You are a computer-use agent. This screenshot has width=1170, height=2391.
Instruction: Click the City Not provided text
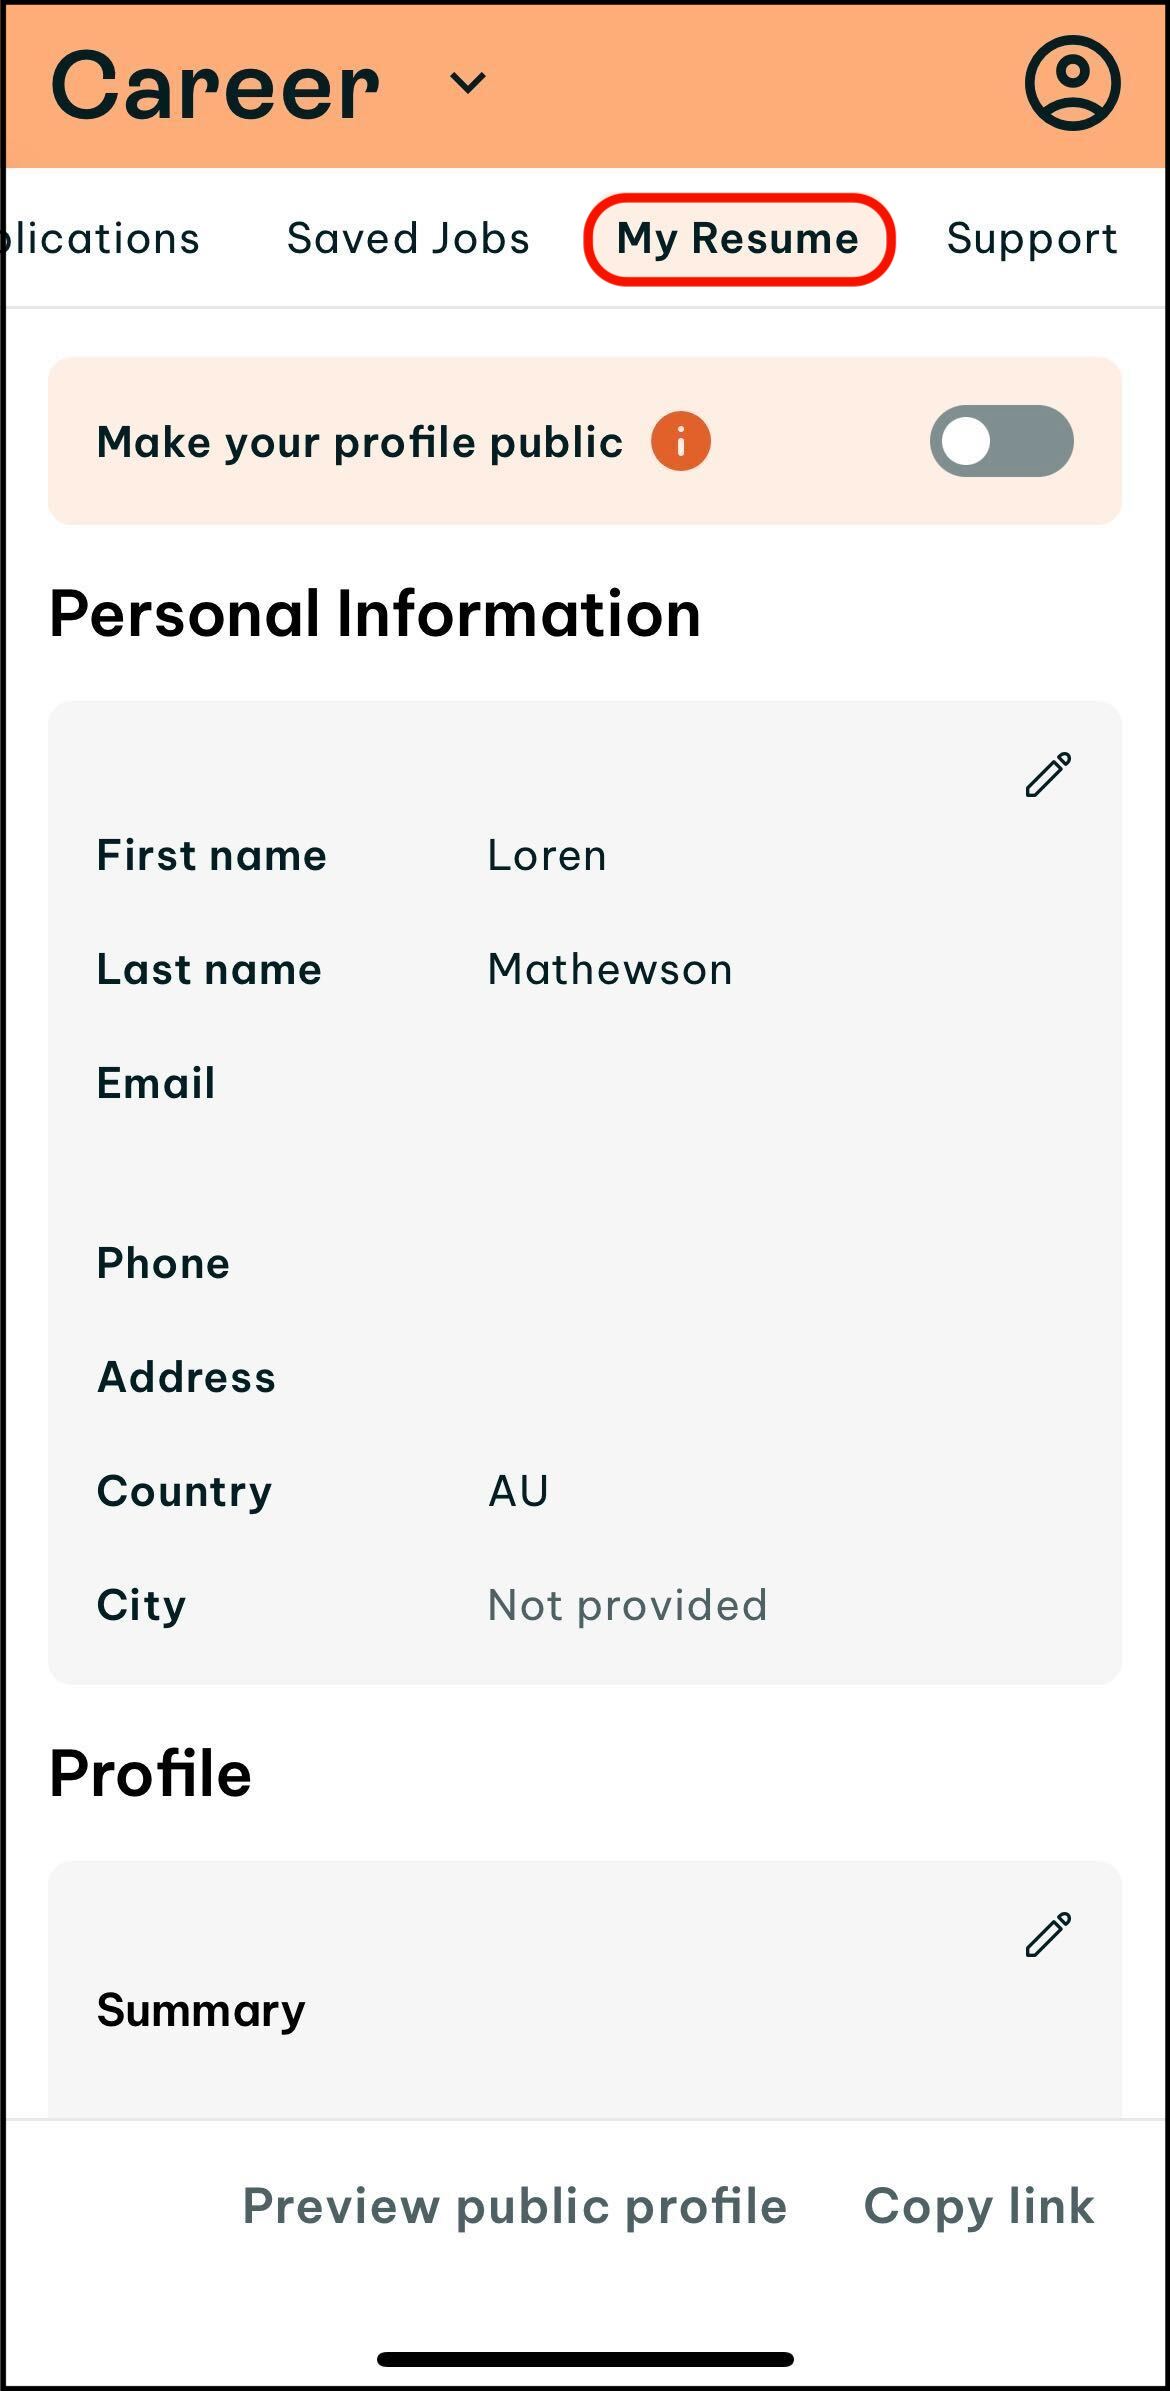click(x=627, y=1605)
